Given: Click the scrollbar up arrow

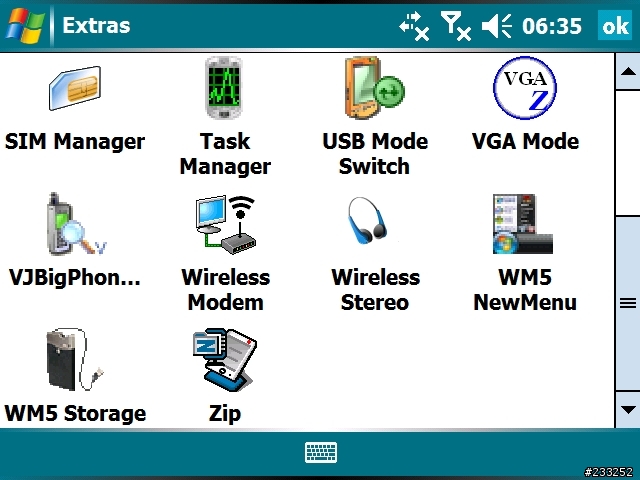Looking at the screenshot, I should click(628, 72).
